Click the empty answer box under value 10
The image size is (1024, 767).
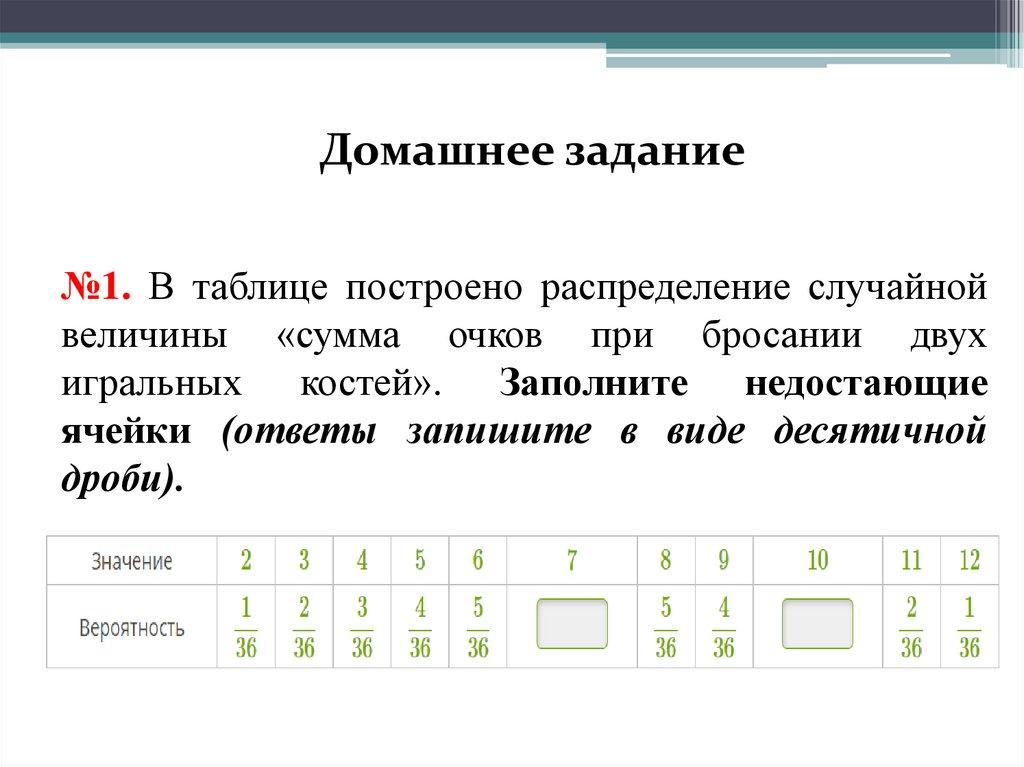coord(817,624)
